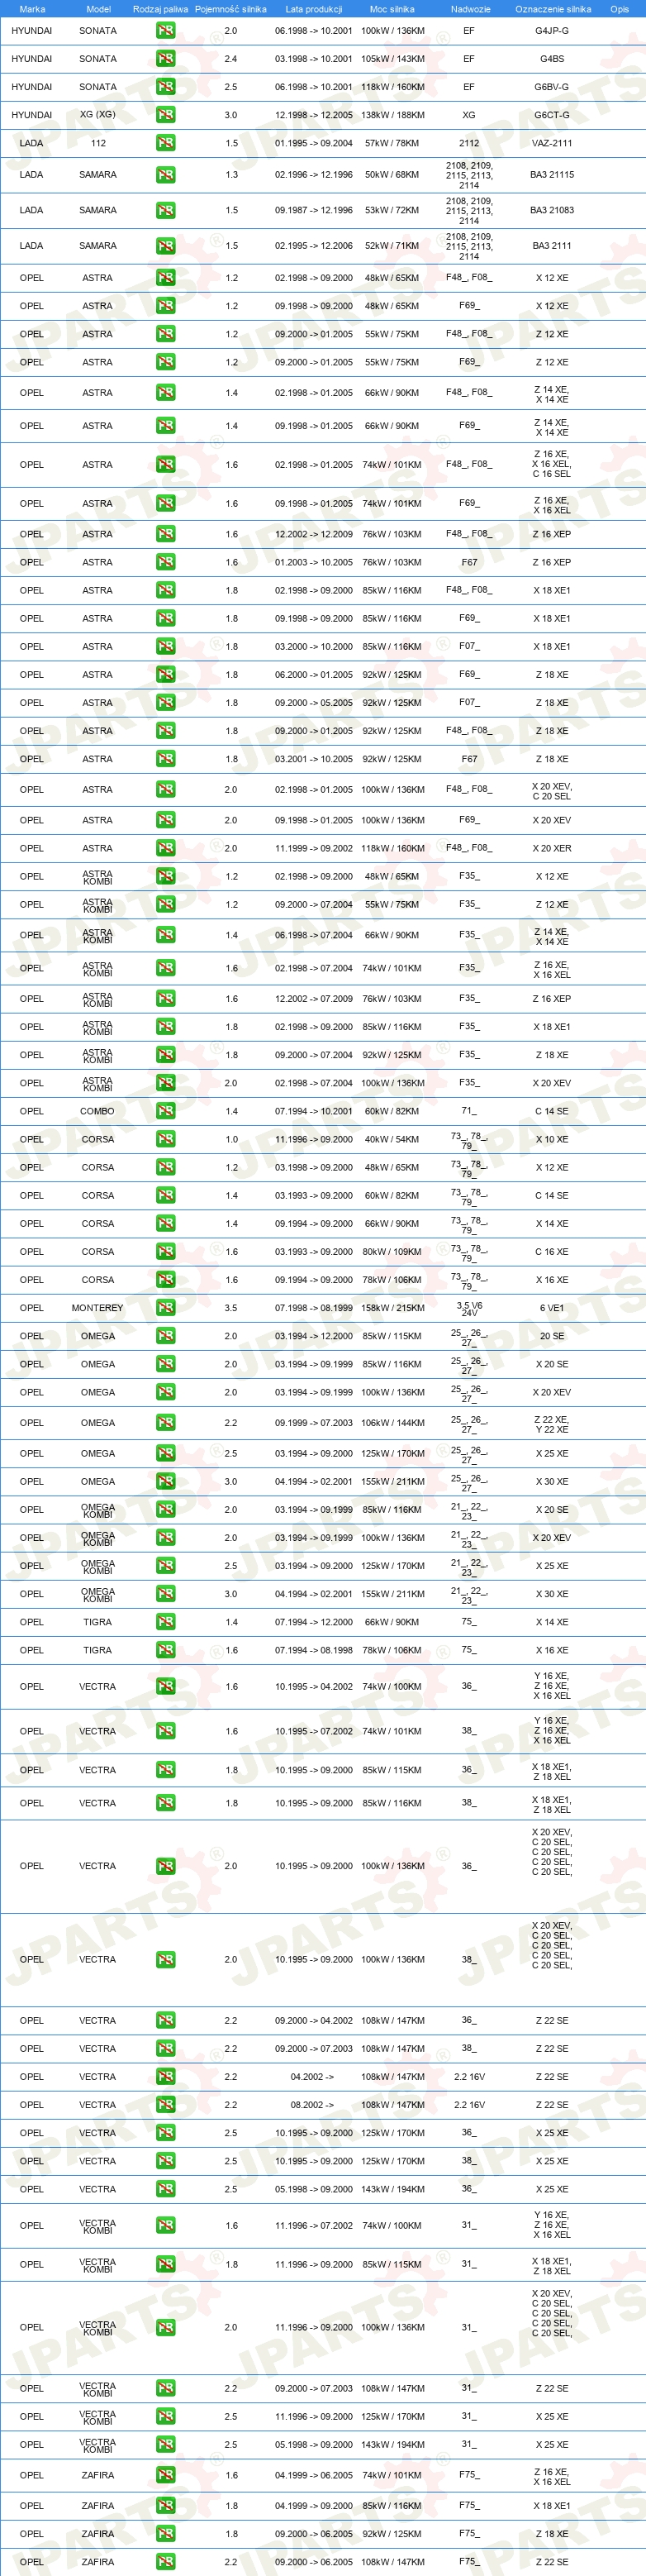Image resolution: width=646 pixels, height=2576 pixels.
Task: Click the fuel icon for Lada Samara 1.3
Action: point(165,175)
